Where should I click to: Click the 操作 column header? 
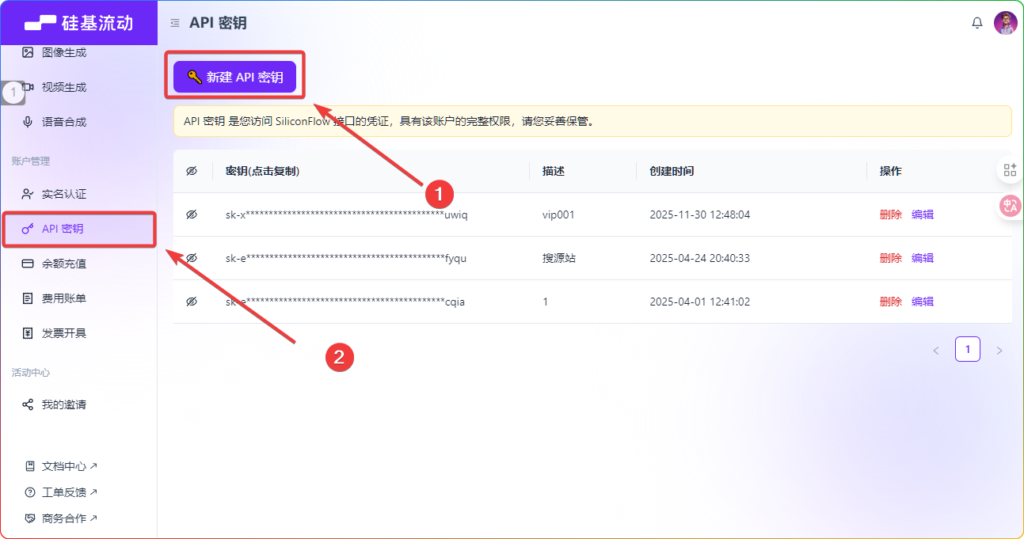890,171
